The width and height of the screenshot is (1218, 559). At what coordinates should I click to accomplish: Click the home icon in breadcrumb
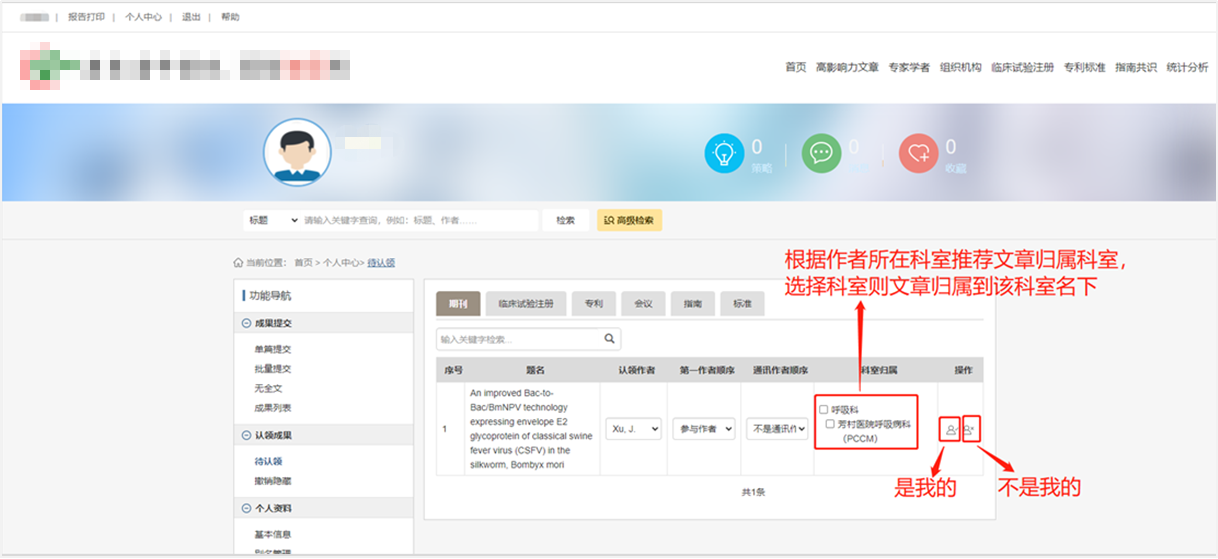pos(238,263)
